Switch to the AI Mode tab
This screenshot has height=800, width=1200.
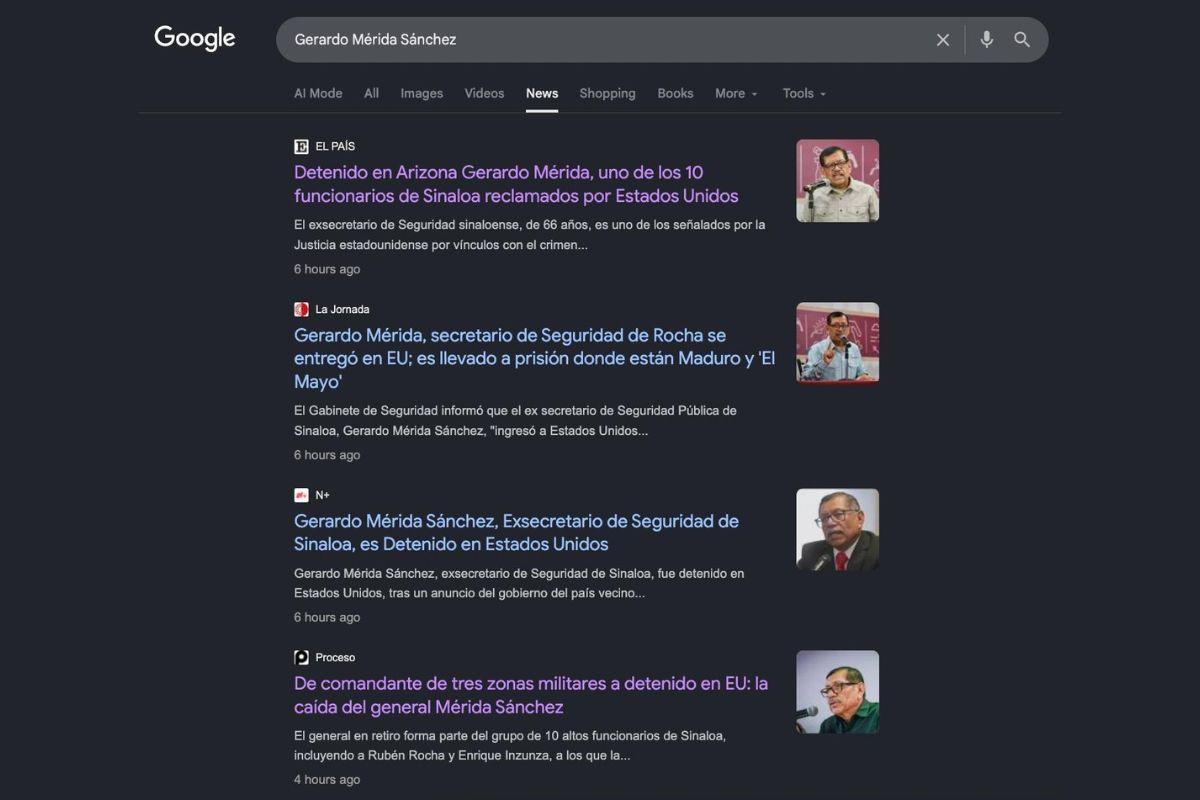click(x=318, y=93)
